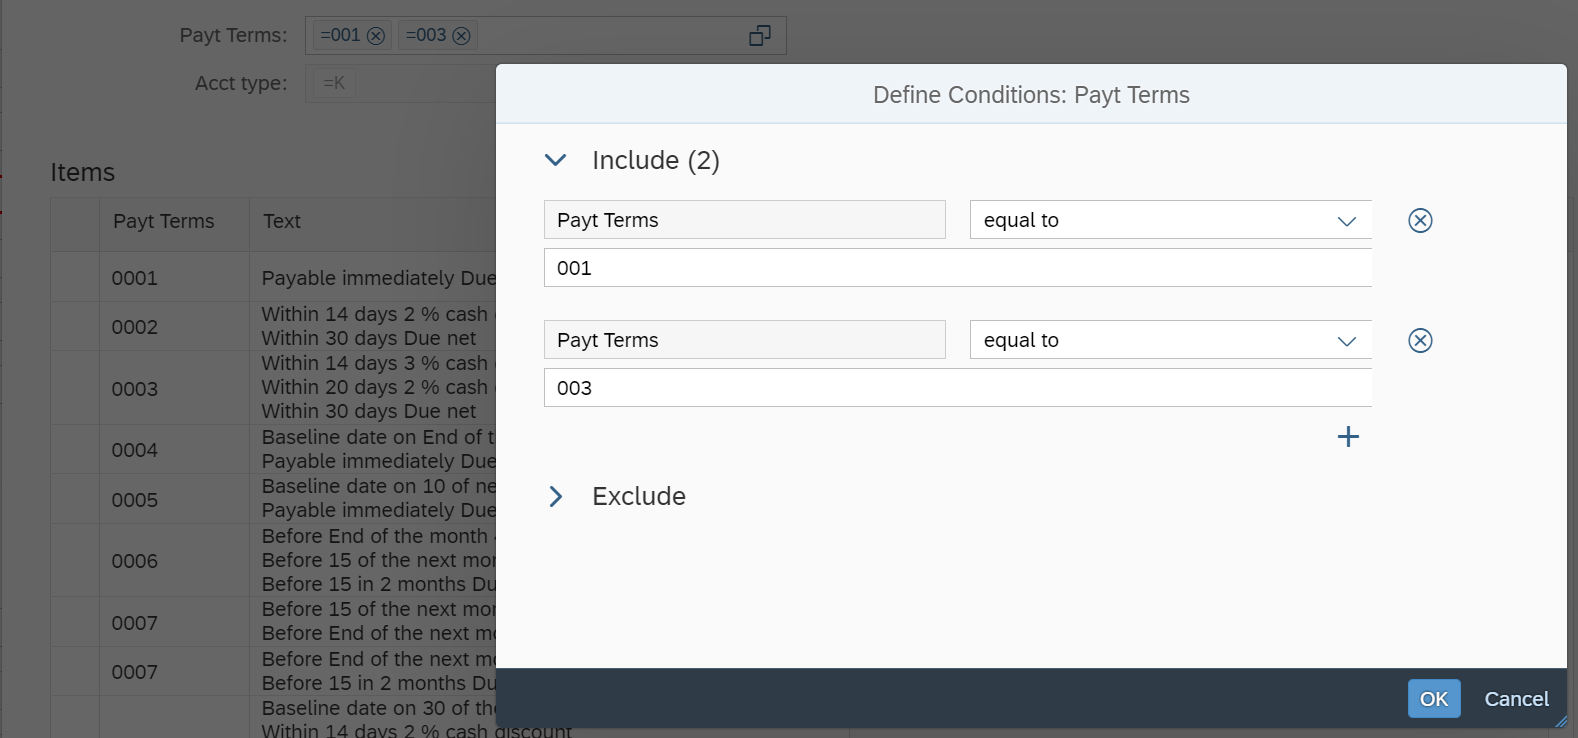Click the first condition's Payt Terms field name box
Viewport: 1578px width, 738px height.
click(x=744, y=220)
